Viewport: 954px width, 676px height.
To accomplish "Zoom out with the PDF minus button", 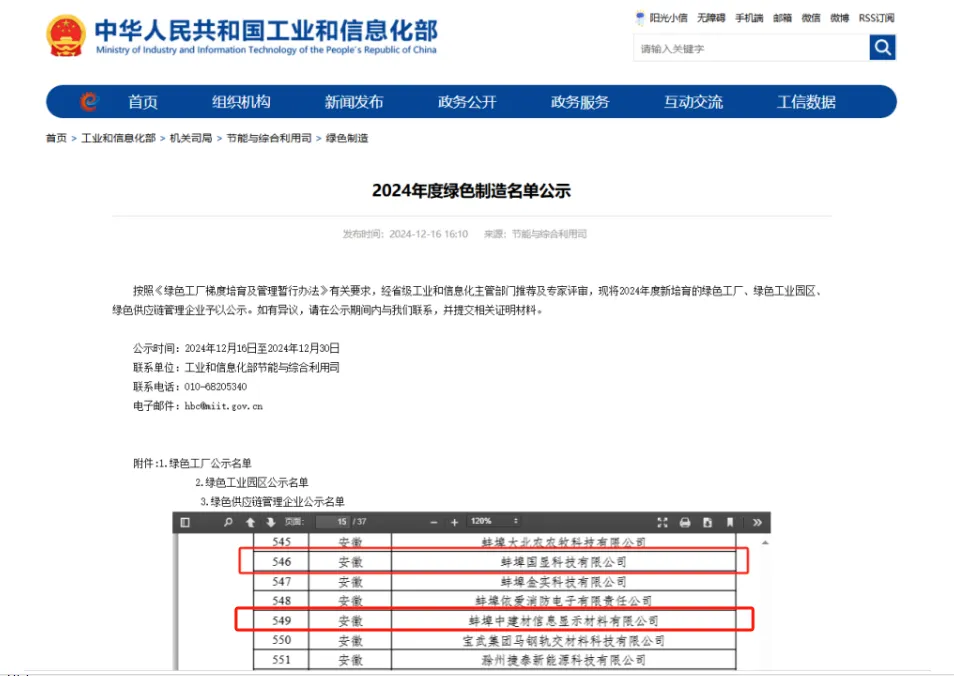I will point(434,522).
